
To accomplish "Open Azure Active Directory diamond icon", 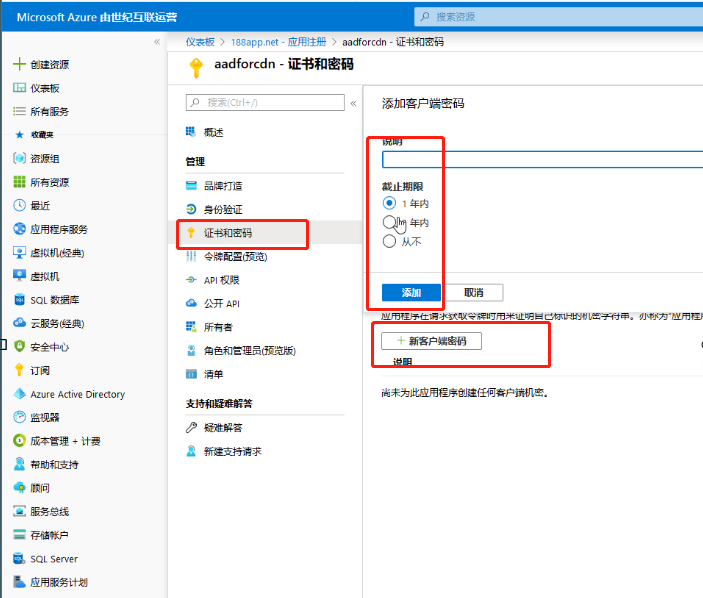I will point(19,394).
